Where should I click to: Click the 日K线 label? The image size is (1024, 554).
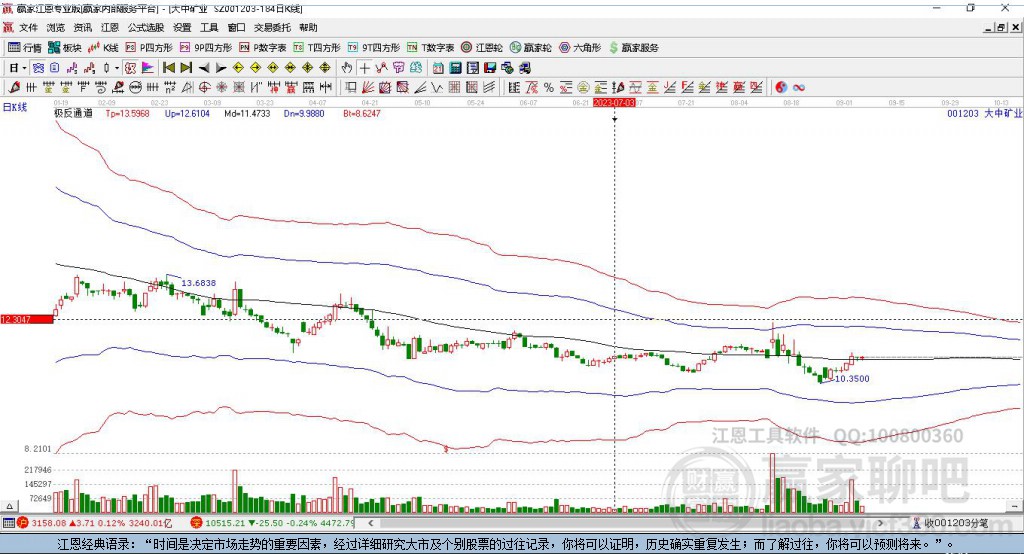pos(15,107)
